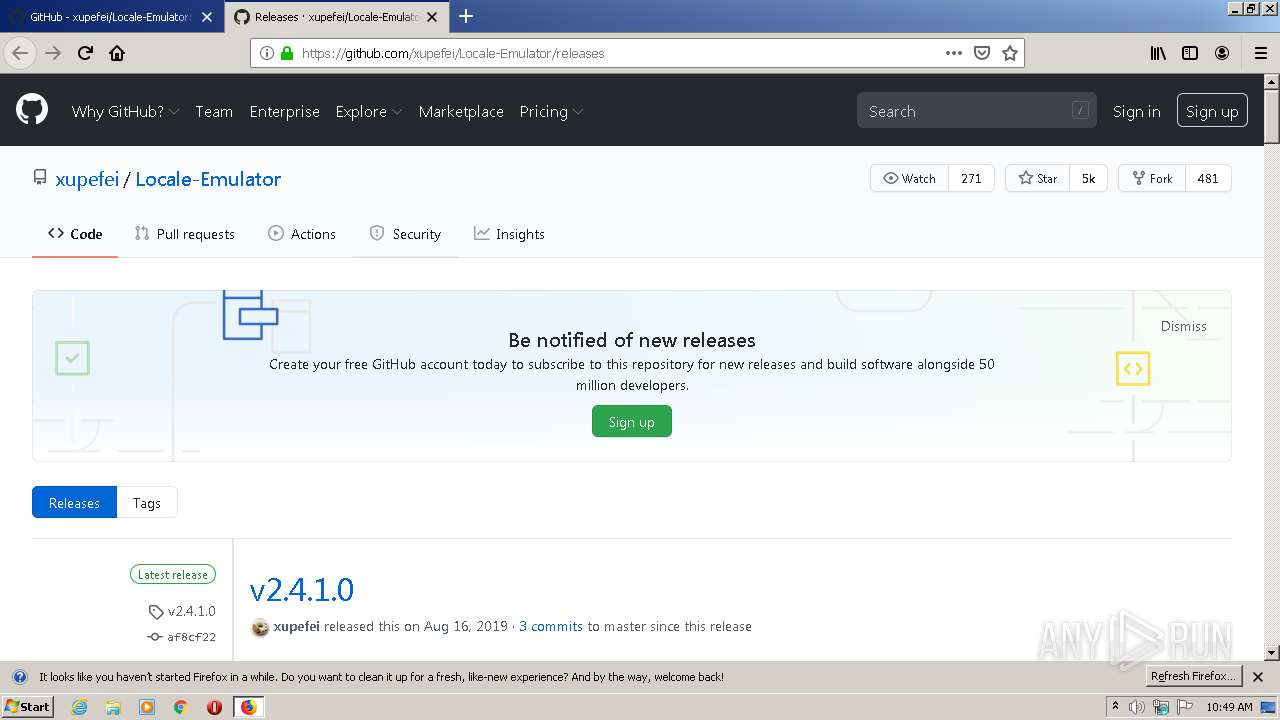Open the Firefox Account icon
Viewport: 1280px width, 720px height.
point(1222,53)
